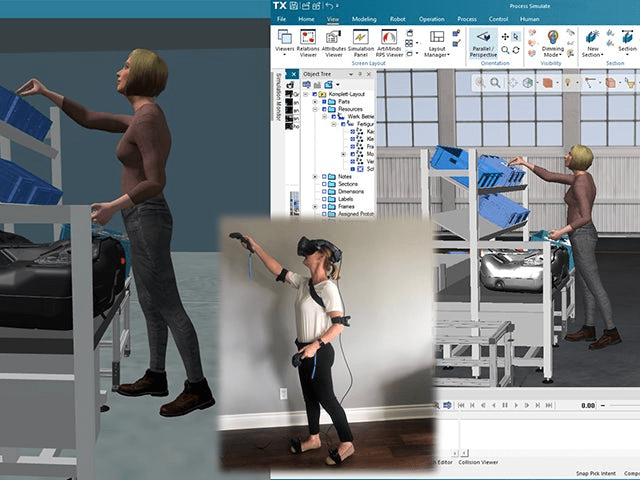The image size is (640, 480).
Task: Switch to the Operation ribbon tab
Action: tap(431, 19)
